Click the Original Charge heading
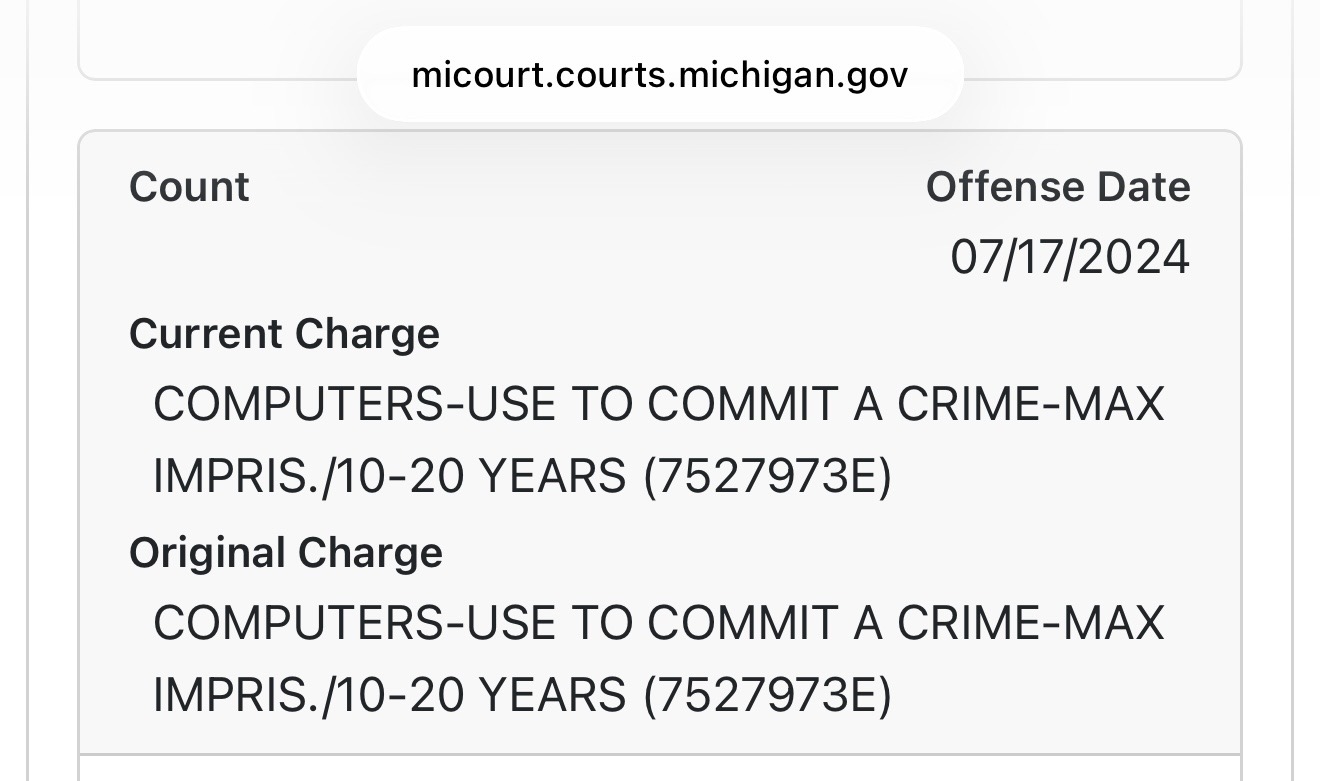This screenshot has height=781, width=1320. pyautogui.click(x=285, y=553)
